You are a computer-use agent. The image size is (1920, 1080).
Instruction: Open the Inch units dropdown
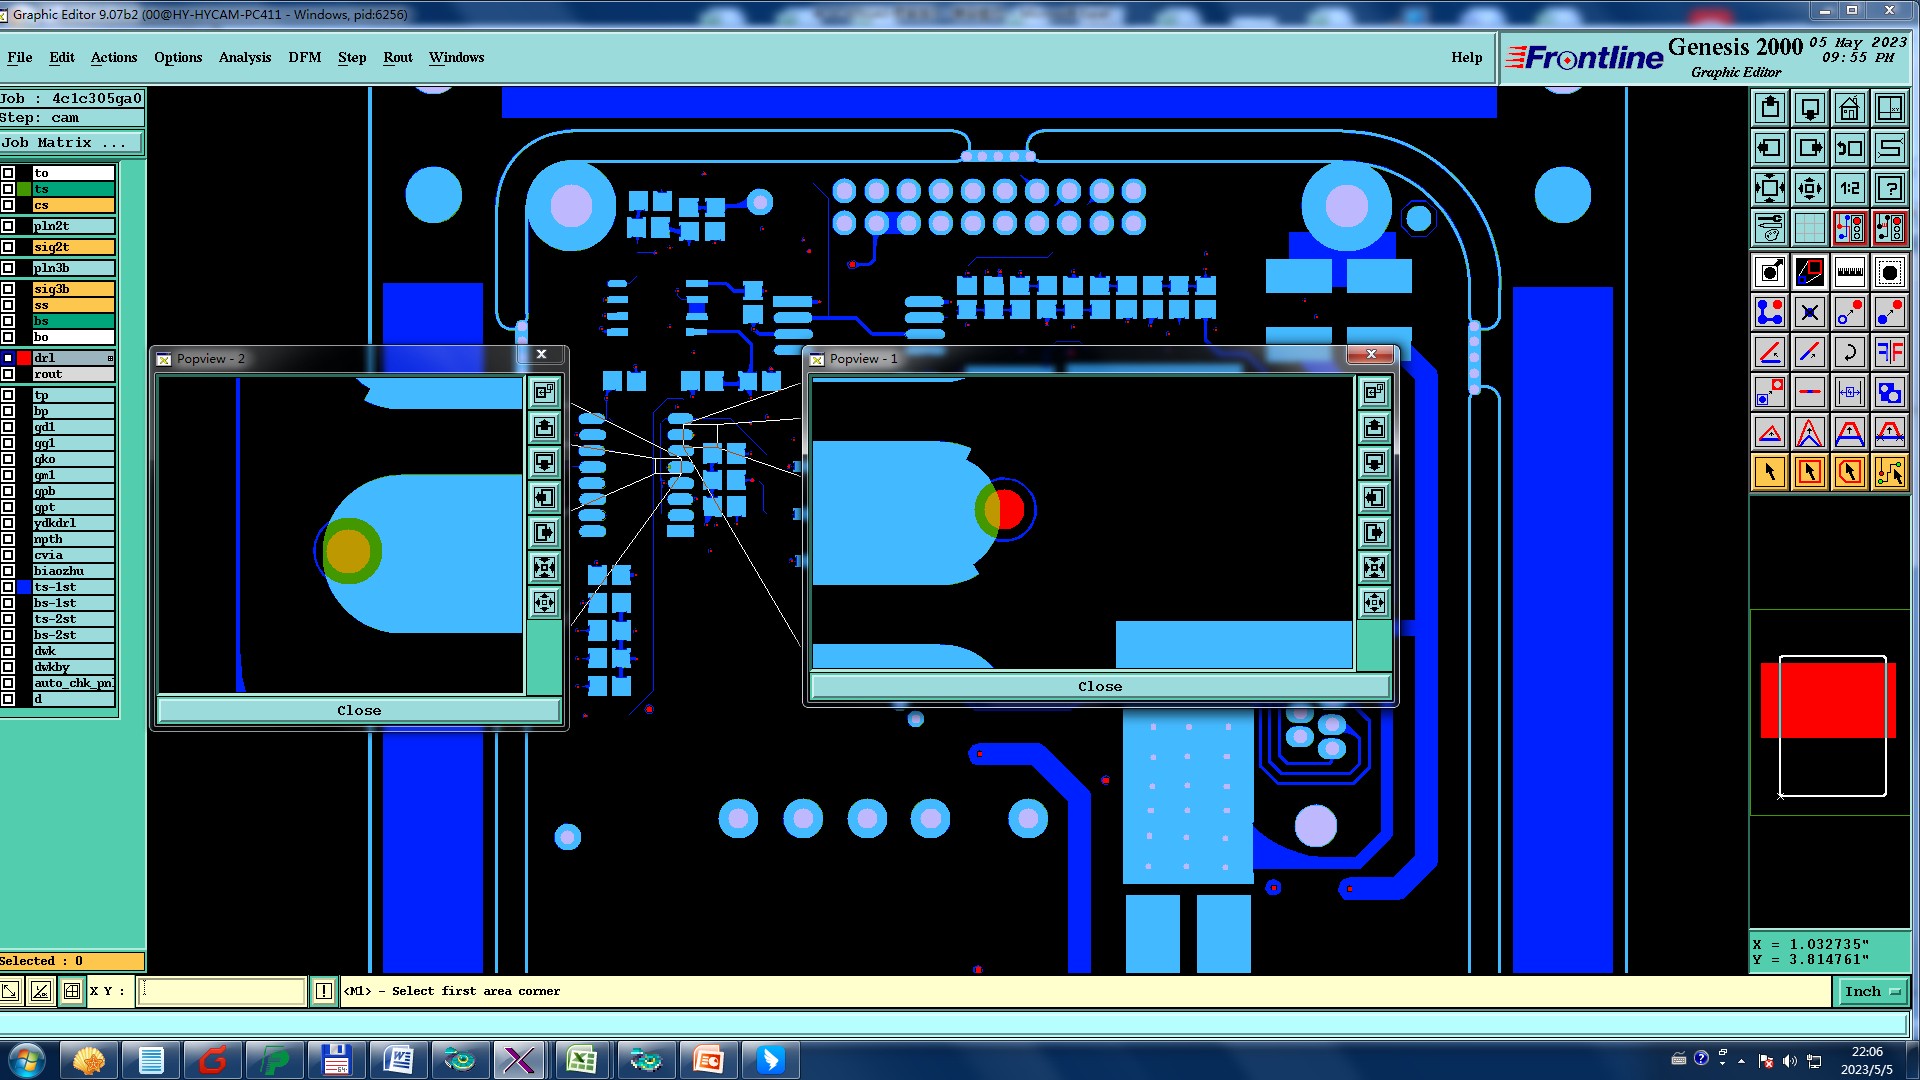click(1871, 991)
